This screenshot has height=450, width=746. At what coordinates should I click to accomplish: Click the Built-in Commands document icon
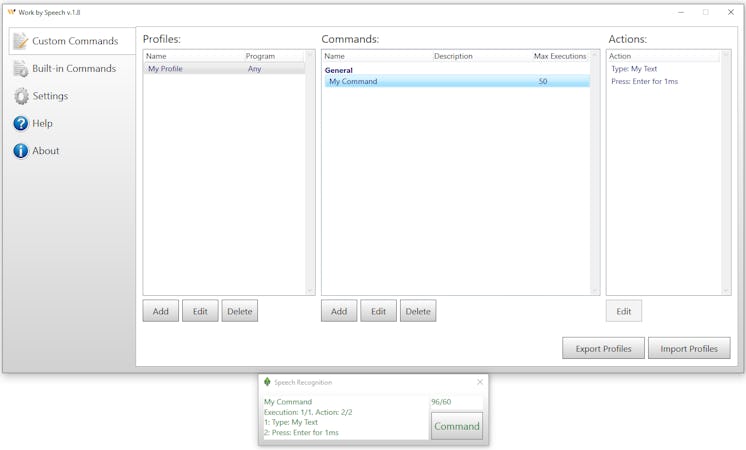pos(20,69)
